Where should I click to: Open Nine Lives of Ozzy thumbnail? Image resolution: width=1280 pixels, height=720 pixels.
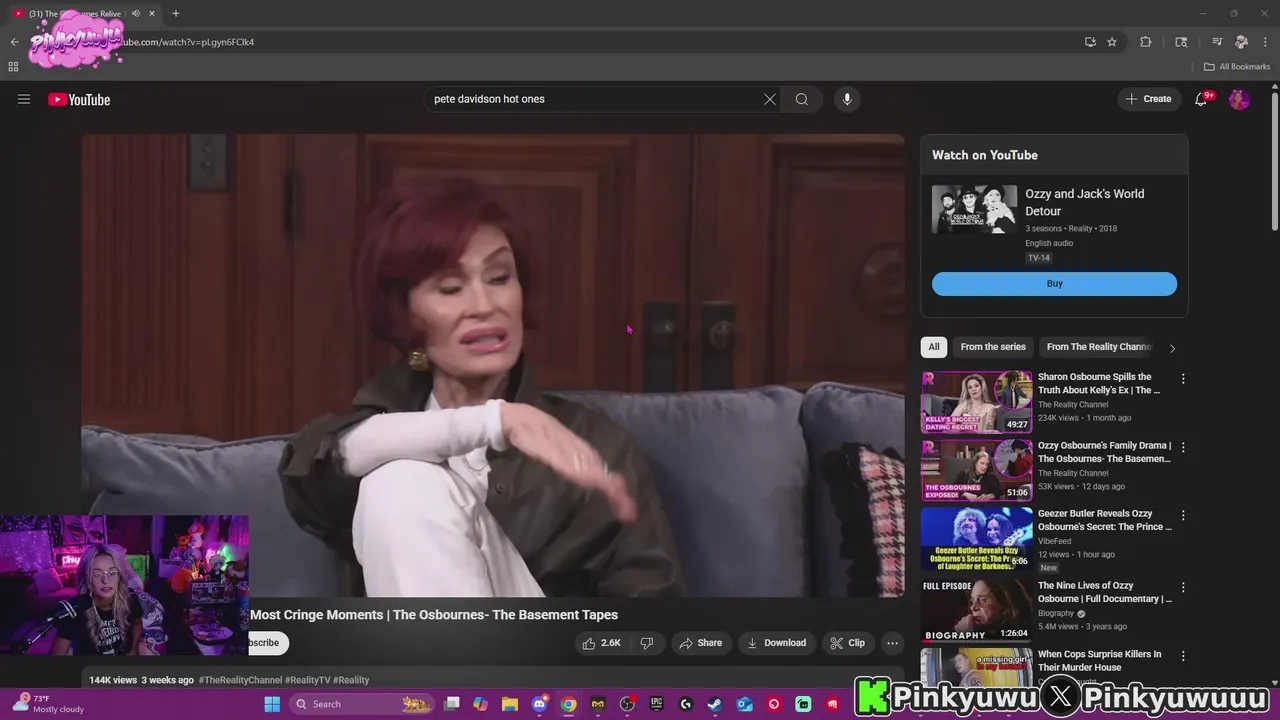coord(977,610)
